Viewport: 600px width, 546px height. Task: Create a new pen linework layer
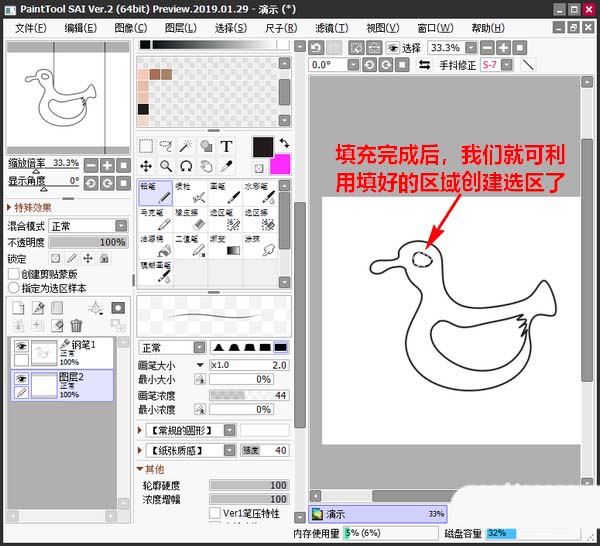pos(38,308)
